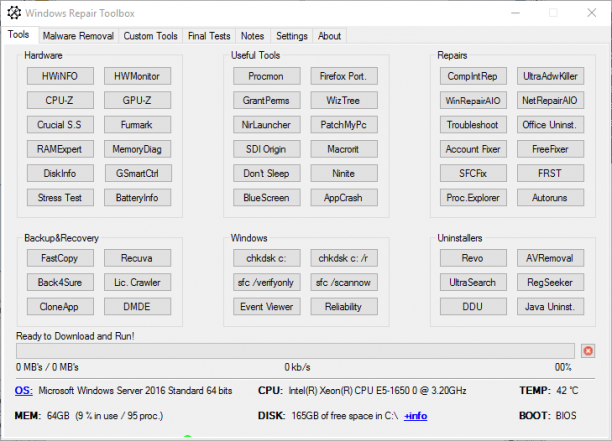Image resolution: width=612 pixels, height=441 pixels.
Task: Launch Lic. Crawler
Action: [x=137, y=282]
